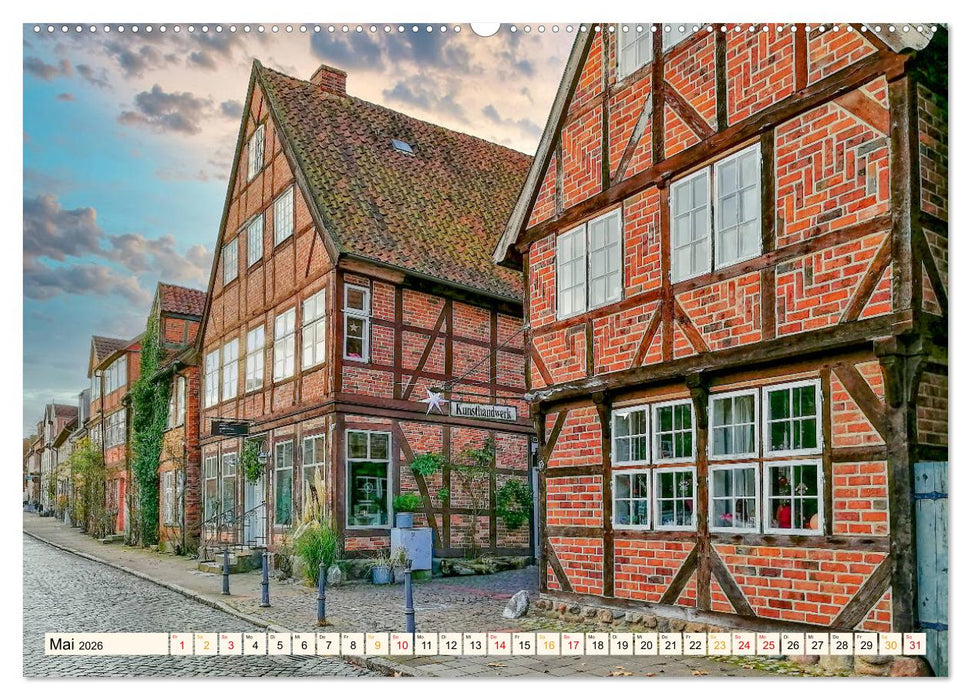This screenshot has height=700, width=971.
Task: Click the Kunsthandwerk shop sign
Action: (484, 412)
